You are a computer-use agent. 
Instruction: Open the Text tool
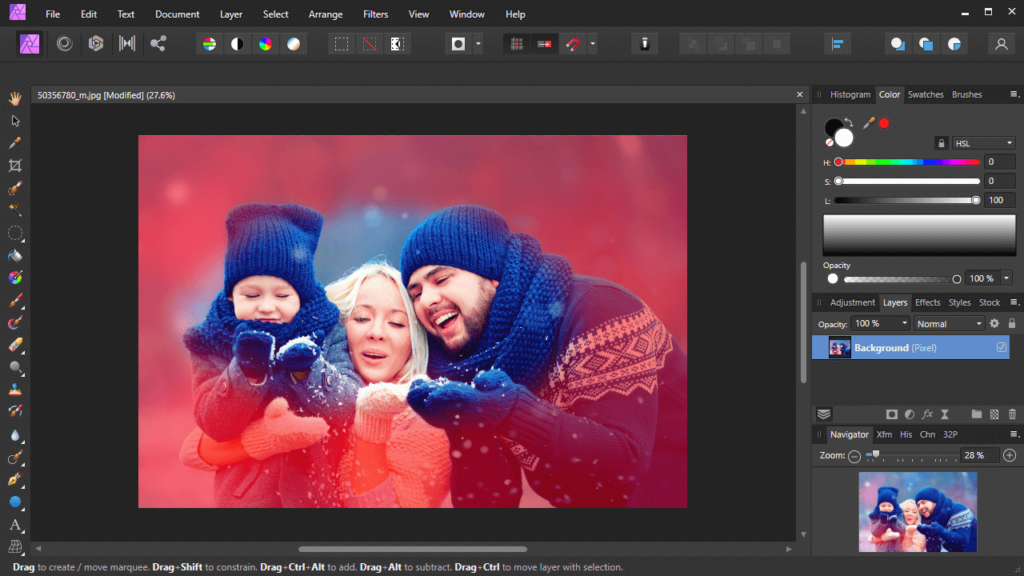click(14, 525)
